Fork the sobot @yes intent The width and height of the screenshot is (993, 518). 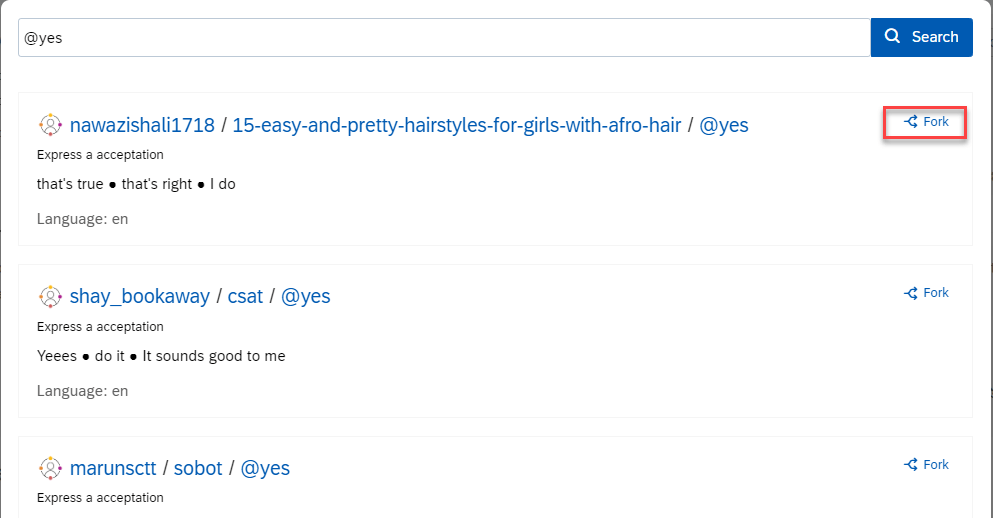pyautogui.click(x=927, y=464)
